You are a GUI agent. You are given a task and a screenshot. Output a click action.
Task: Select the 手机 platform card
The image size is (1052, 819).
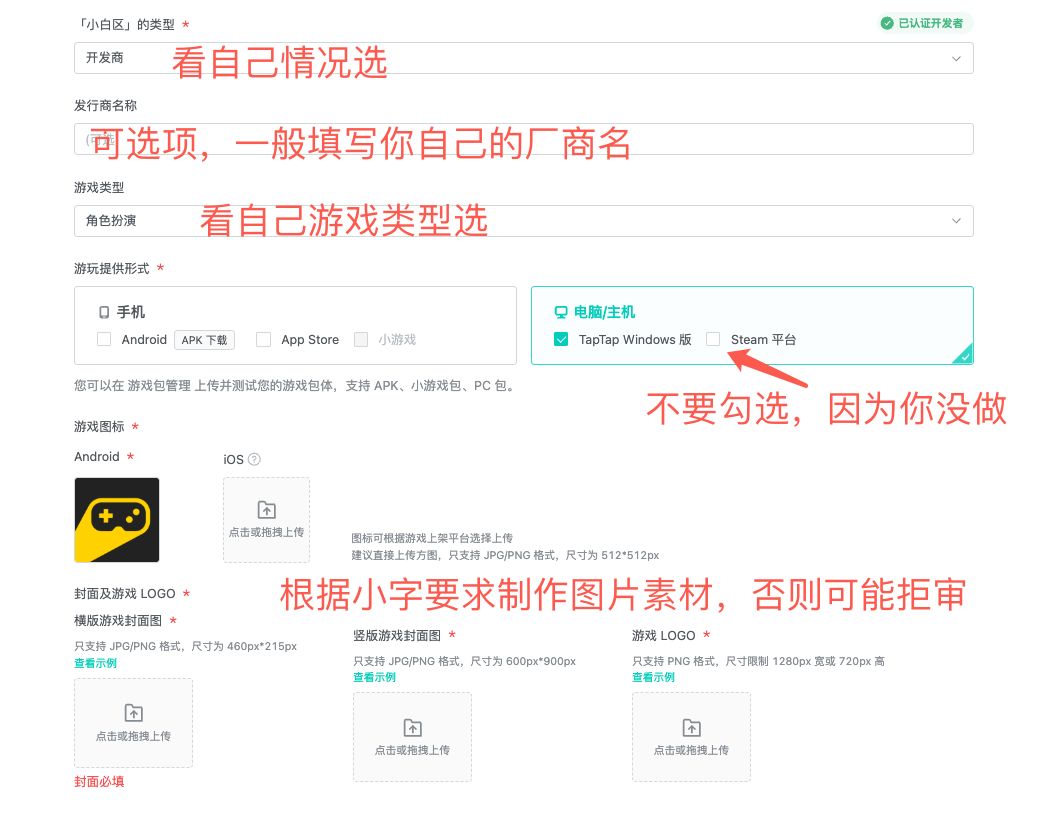(x=295, y=325)
